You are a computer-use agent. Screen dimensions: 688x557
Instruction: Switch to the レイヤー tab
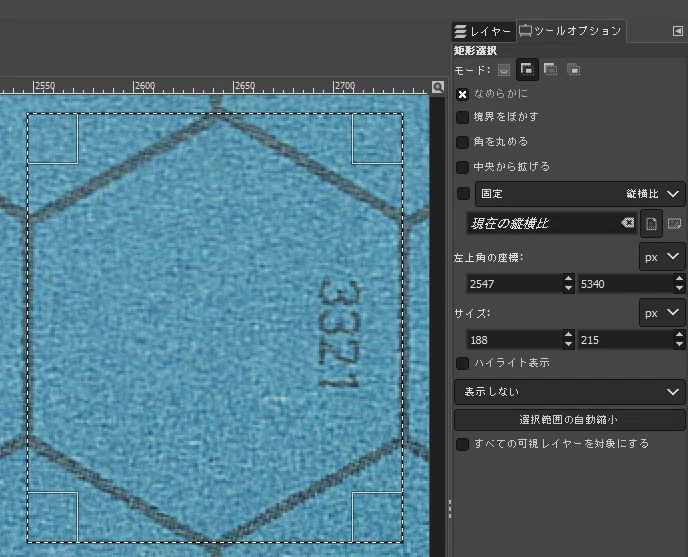484,32
